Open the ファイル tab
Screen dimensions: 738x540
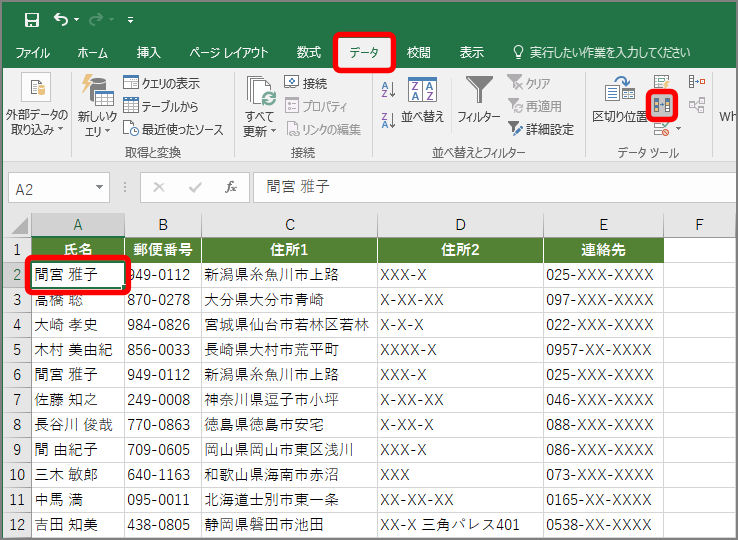pyautogui.click(x=32, y=53)
